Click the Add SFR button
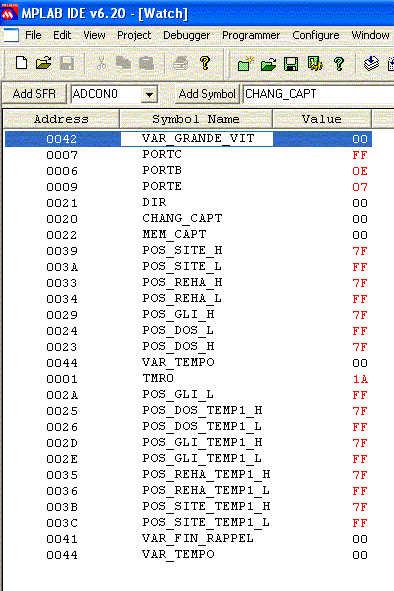394x591 pixels. [x=34, y=94]
